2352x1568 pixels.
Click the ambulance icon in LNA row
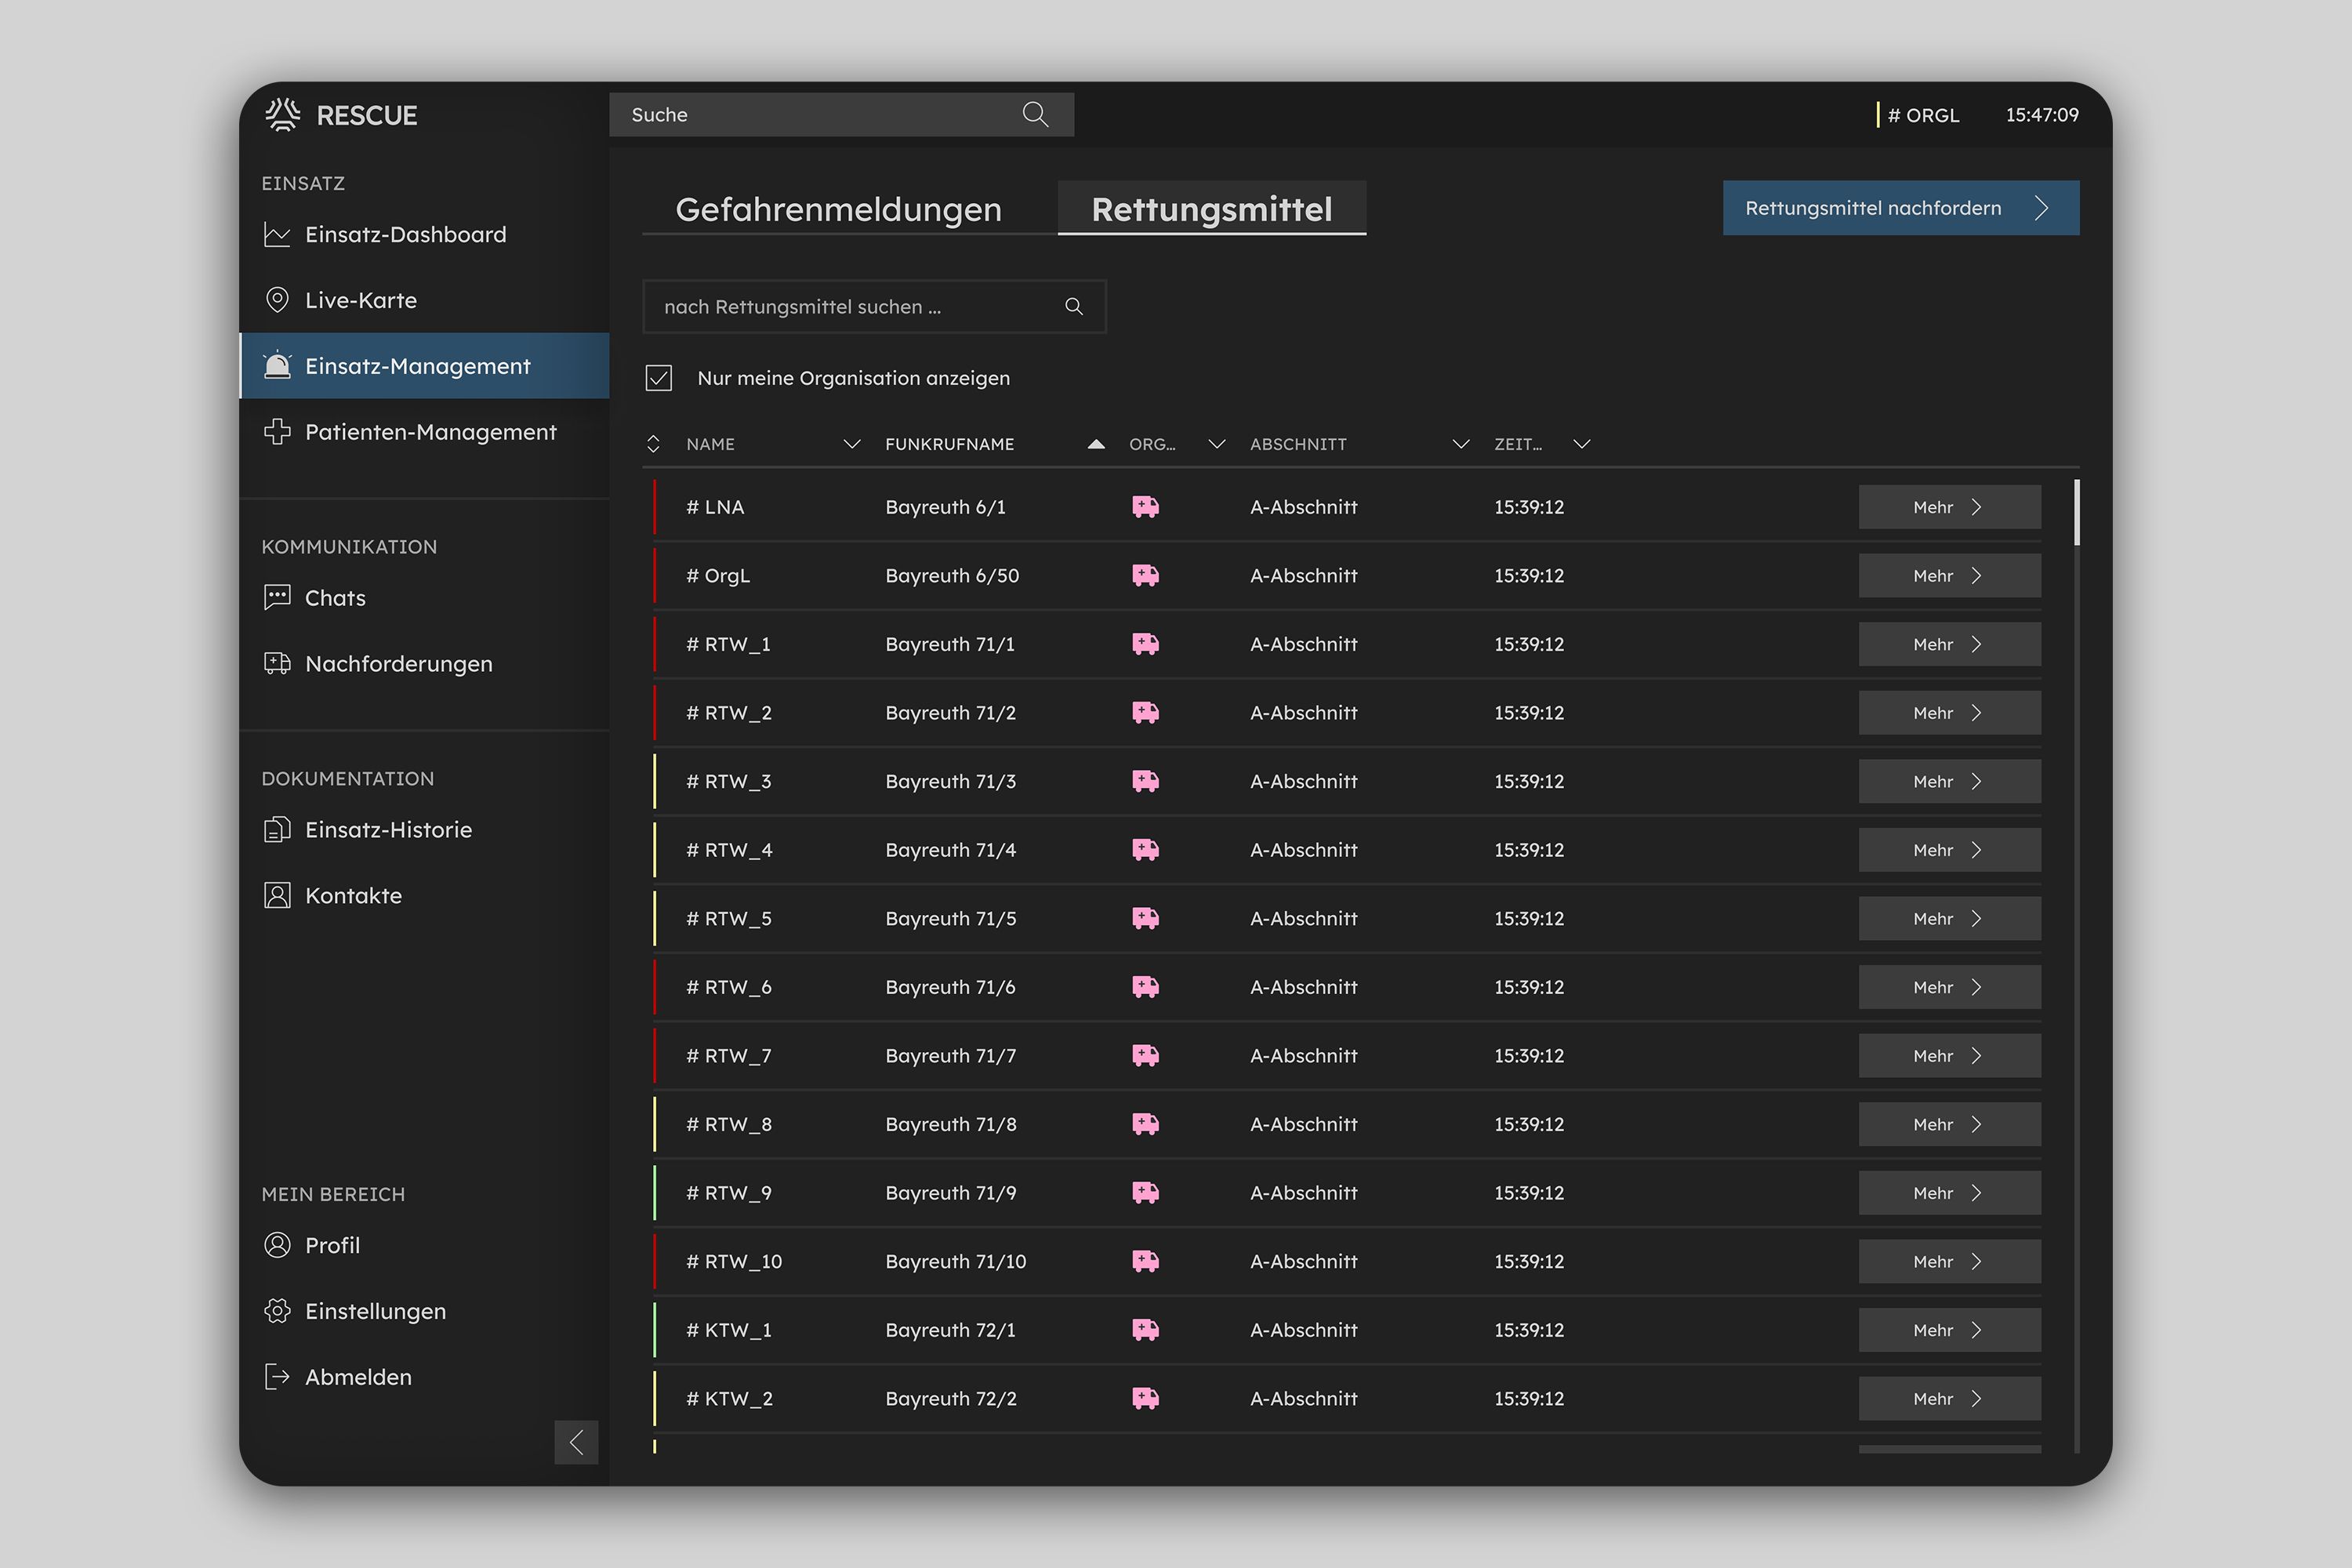click(1145, 507)
